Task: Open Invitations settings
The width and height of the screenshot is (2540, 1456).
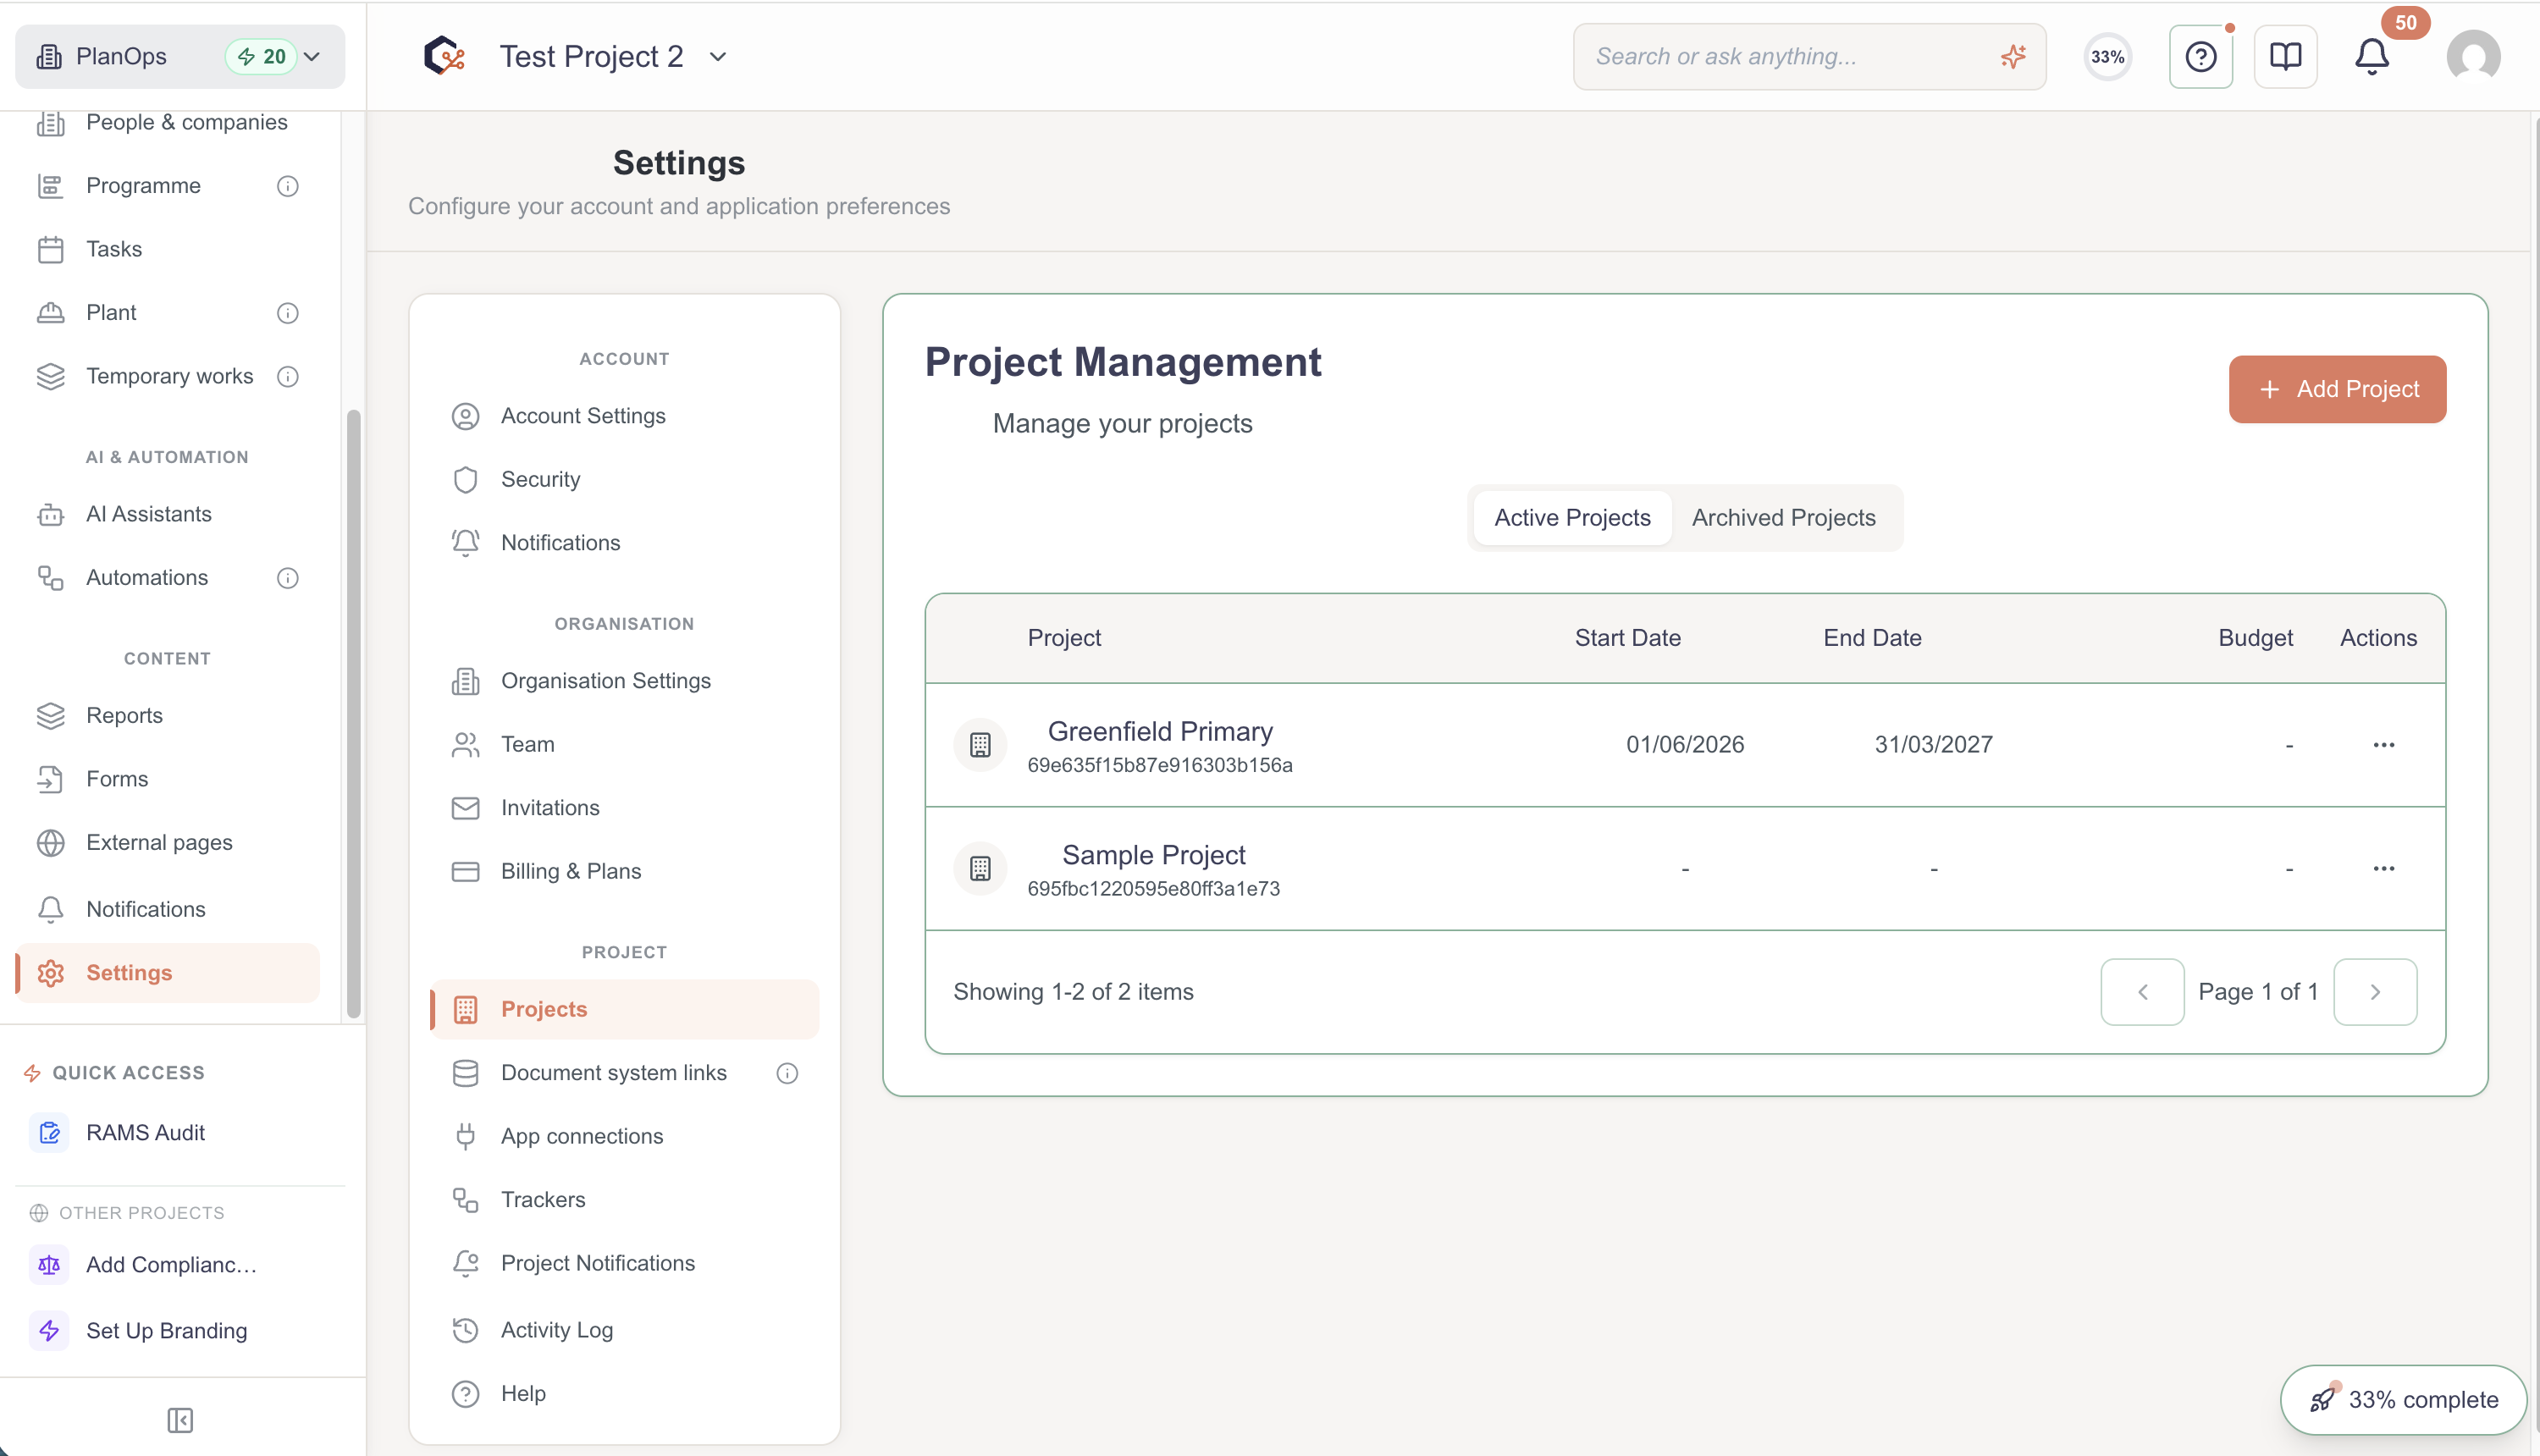Action: click(x=624, y=808)
